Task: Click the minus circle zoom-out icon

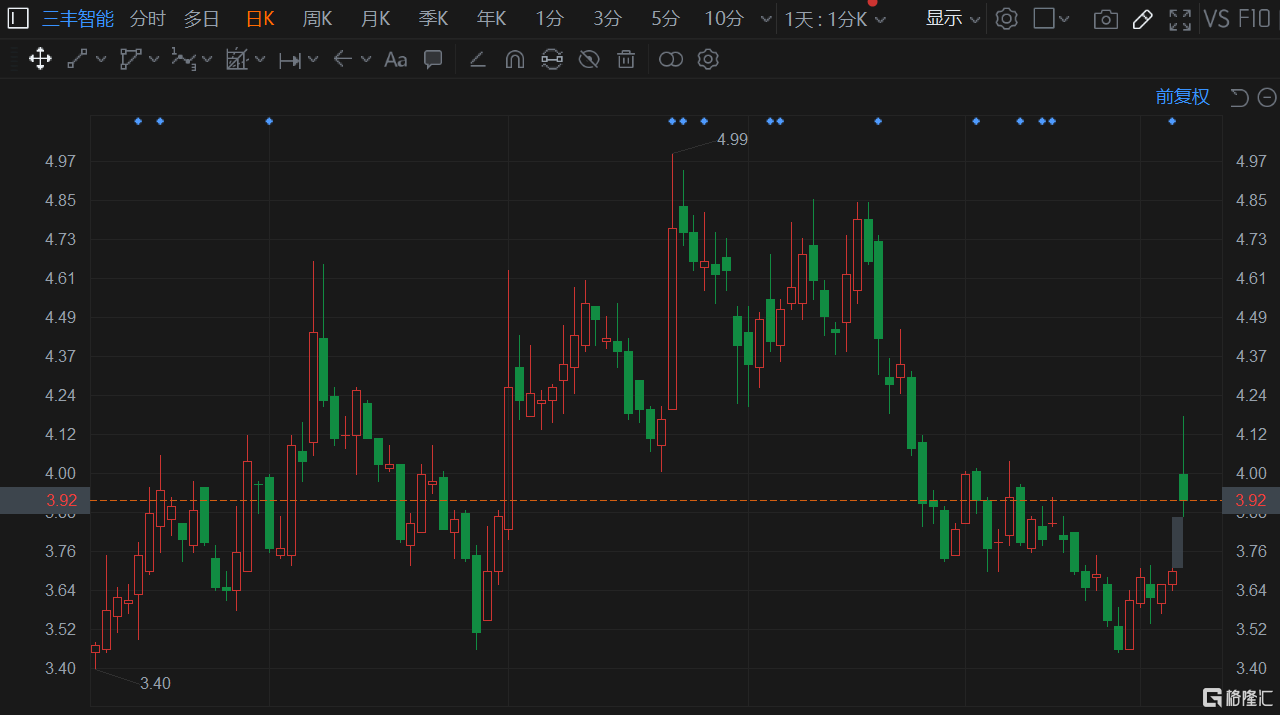Action: pyautogui.click(x=1267, y=97)
